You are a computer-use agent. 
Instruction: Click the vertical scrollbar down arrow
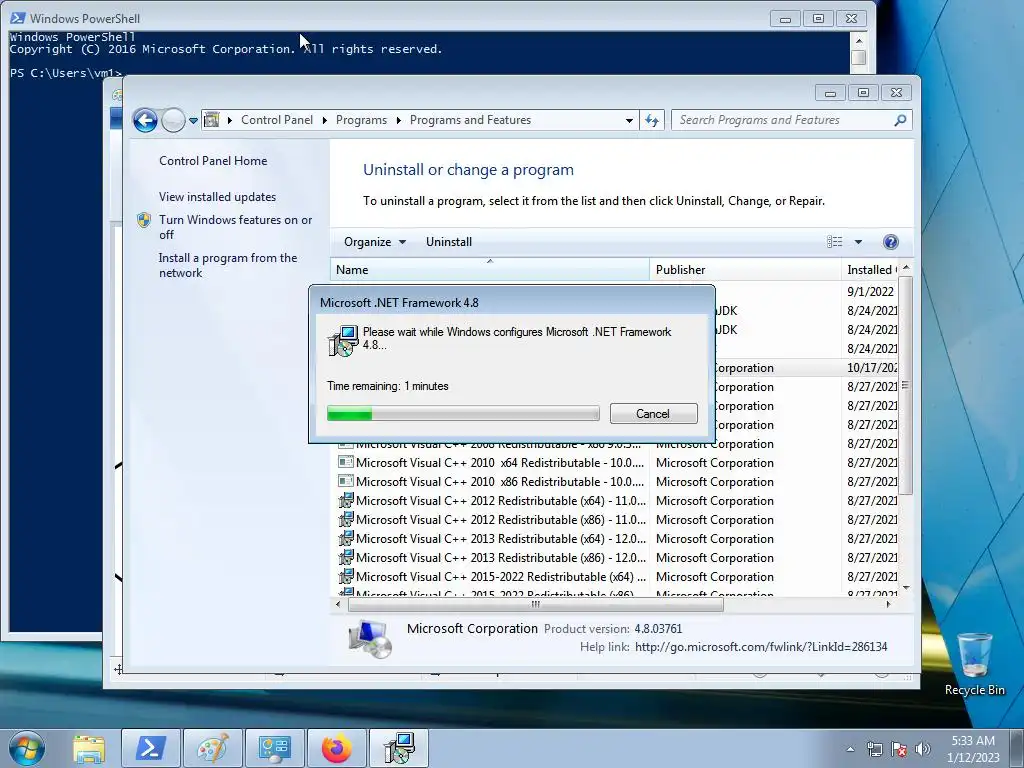point(906,588)
